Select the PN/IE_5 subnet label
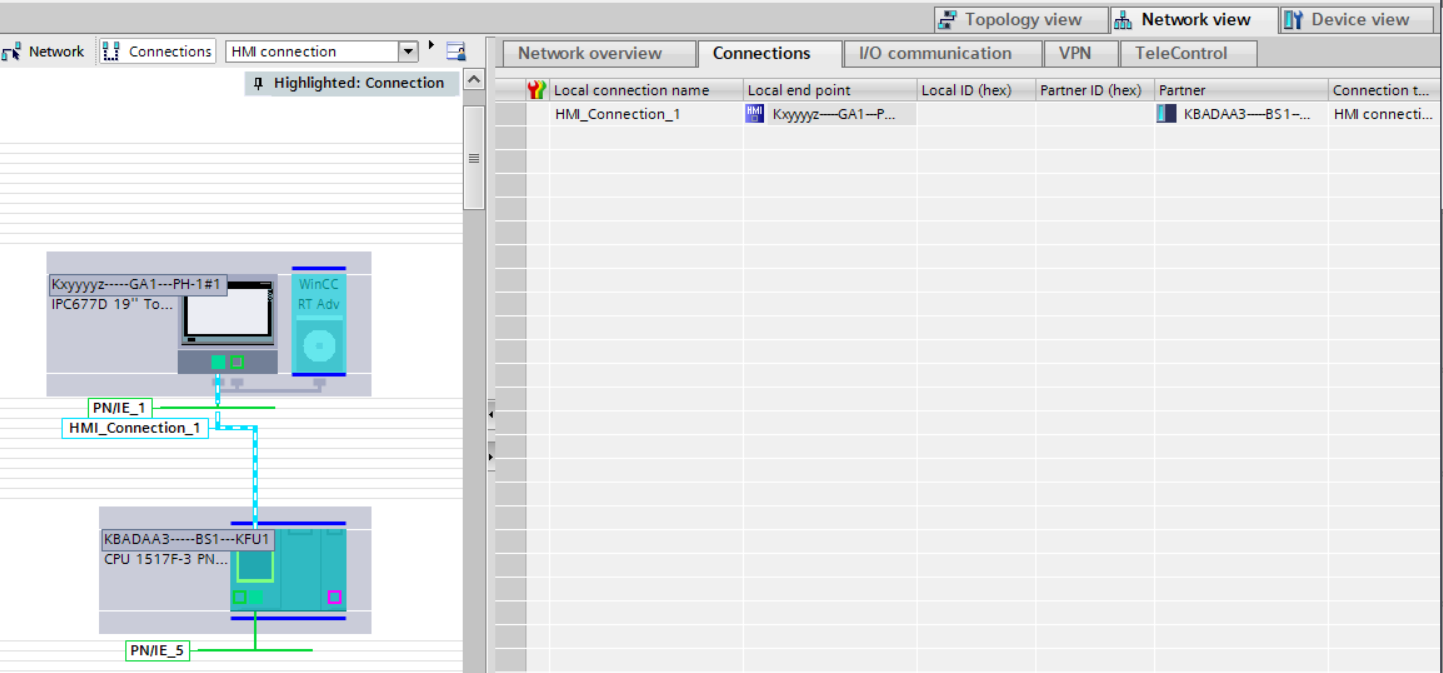1443x673 pixels. point(158,650)
